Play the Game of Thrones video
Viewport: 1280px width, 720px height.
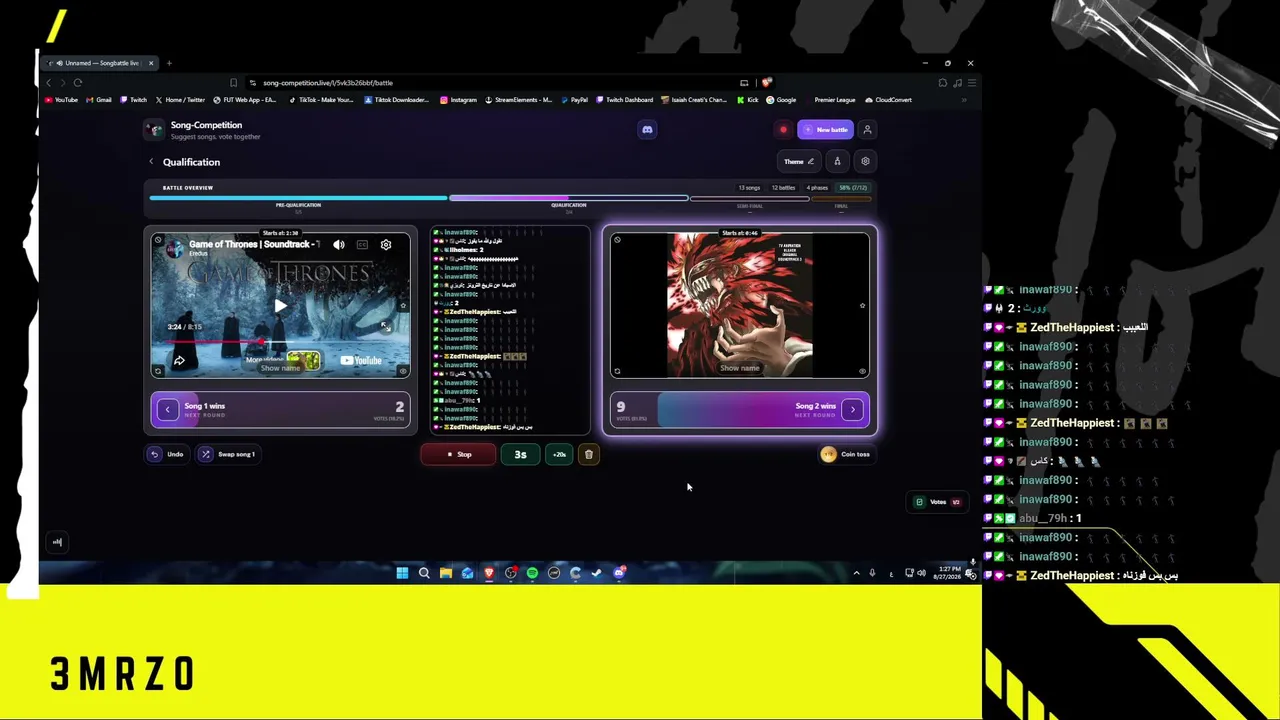click(x=281, y=306)
